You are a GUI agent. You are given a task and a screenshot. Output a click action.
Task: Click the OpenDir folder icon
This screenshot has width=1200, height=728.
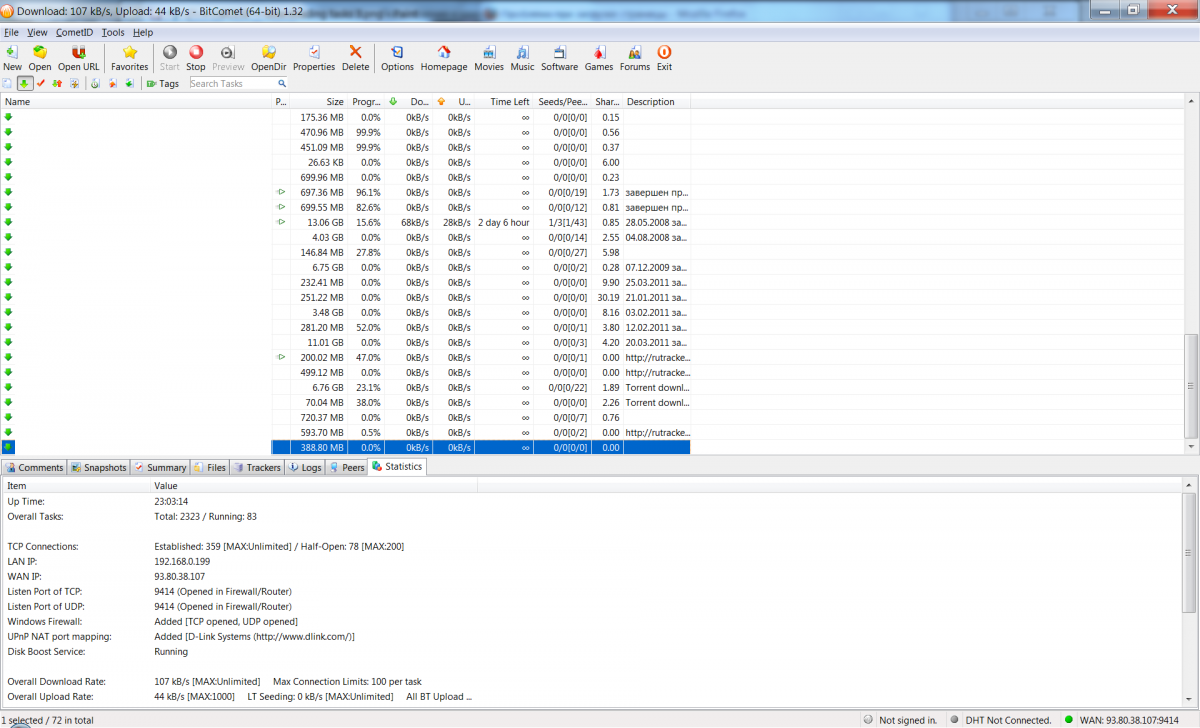coord(268,52)
